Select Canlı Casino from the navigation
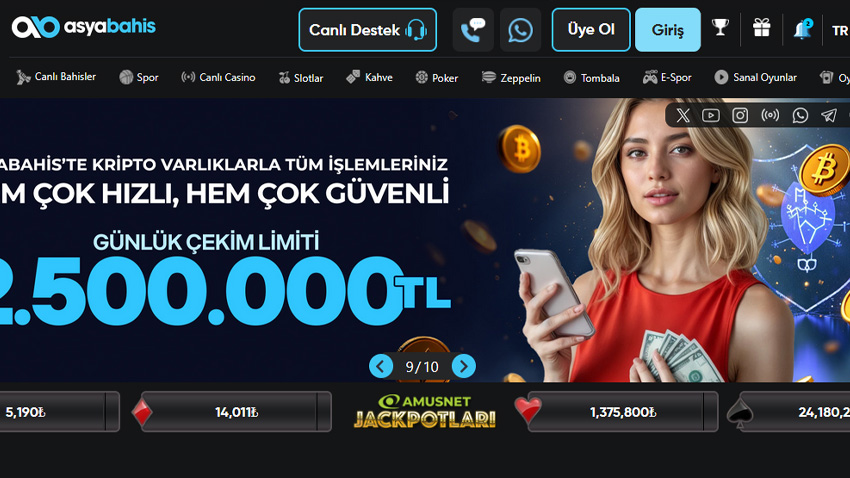Image resolution: width=850 pixels, height=478 pixels. (x=218, y=77)
